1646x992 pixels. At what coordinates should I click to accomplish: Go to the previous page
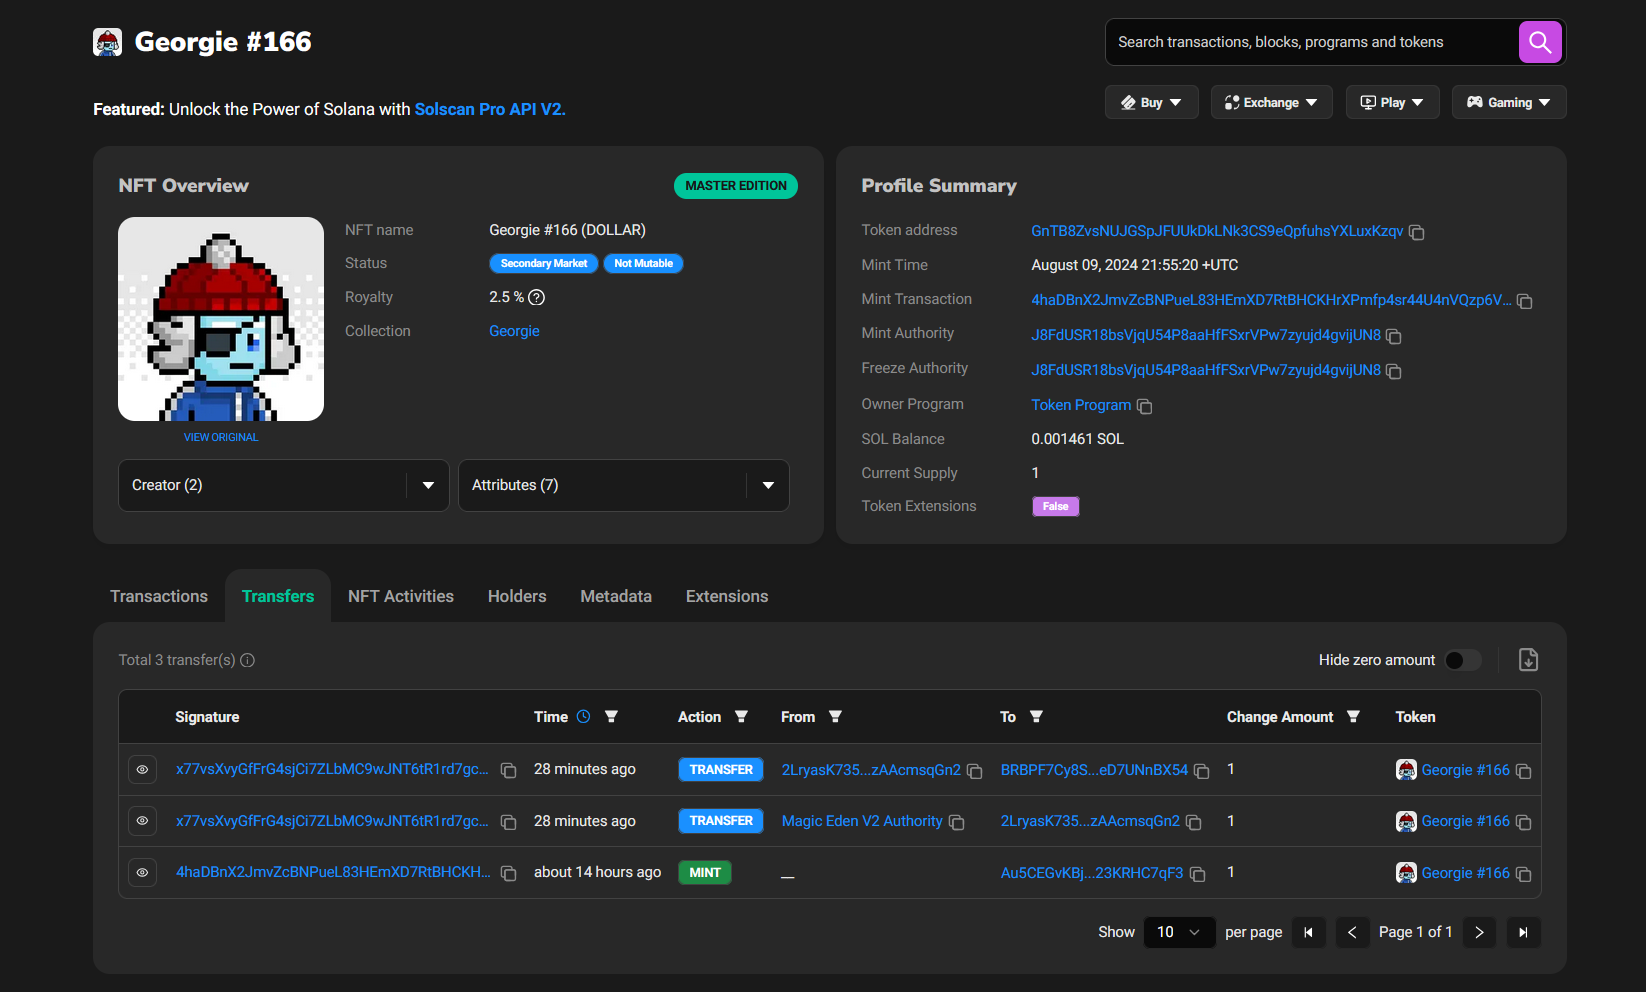coord(1352,932)
